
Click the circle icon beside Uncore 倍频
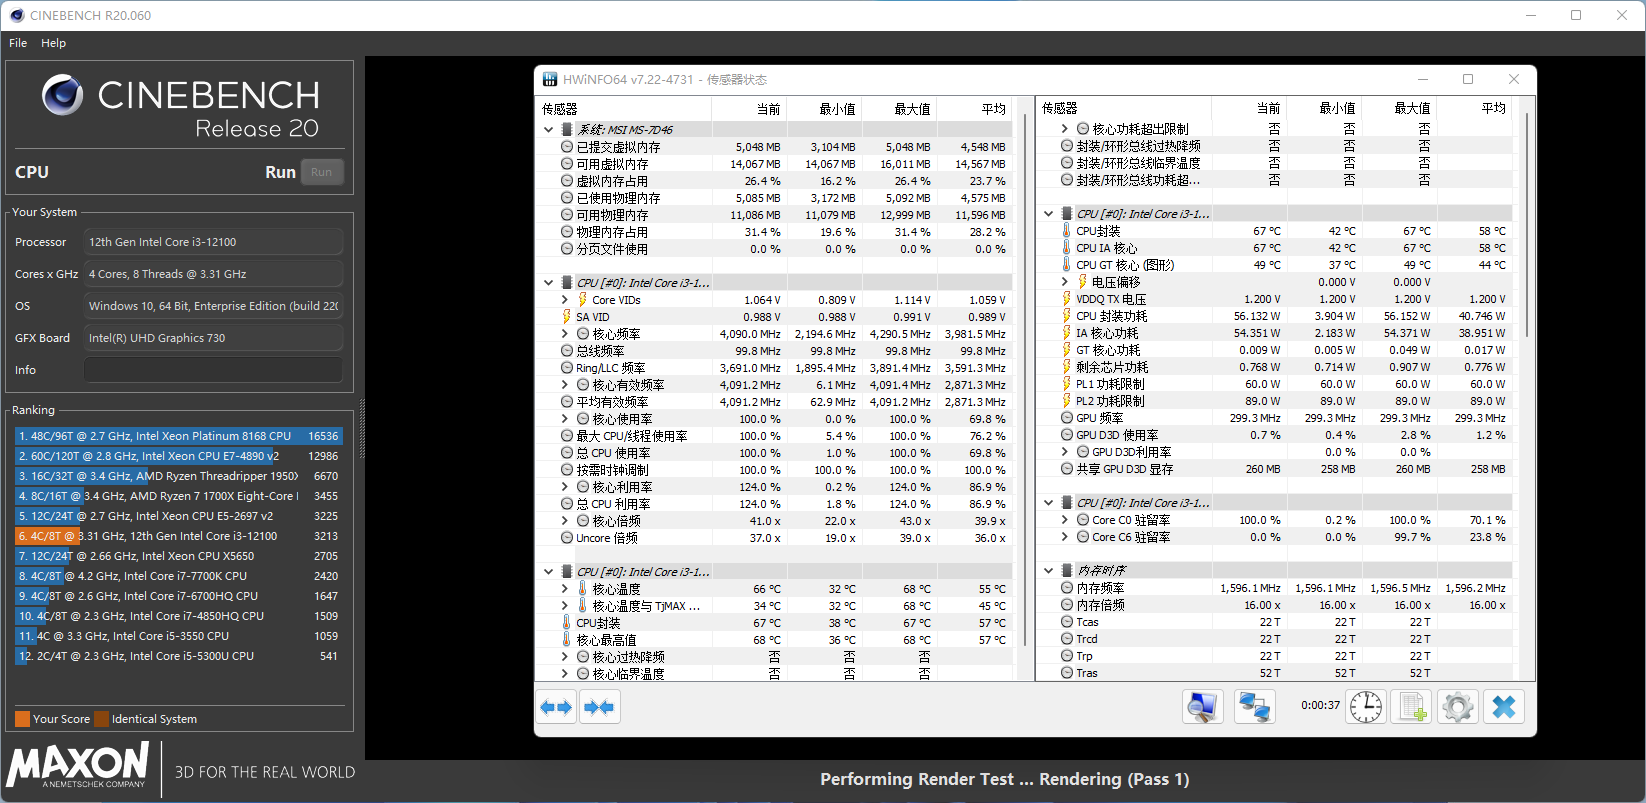567,538
